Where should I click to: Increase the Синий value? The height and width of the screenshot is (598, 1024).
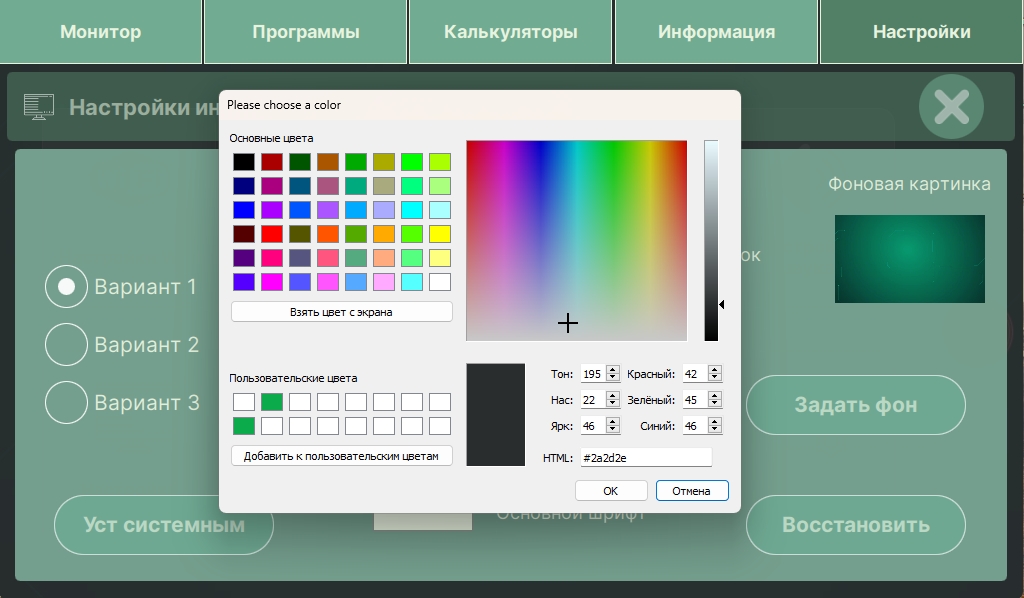point(714,422)
